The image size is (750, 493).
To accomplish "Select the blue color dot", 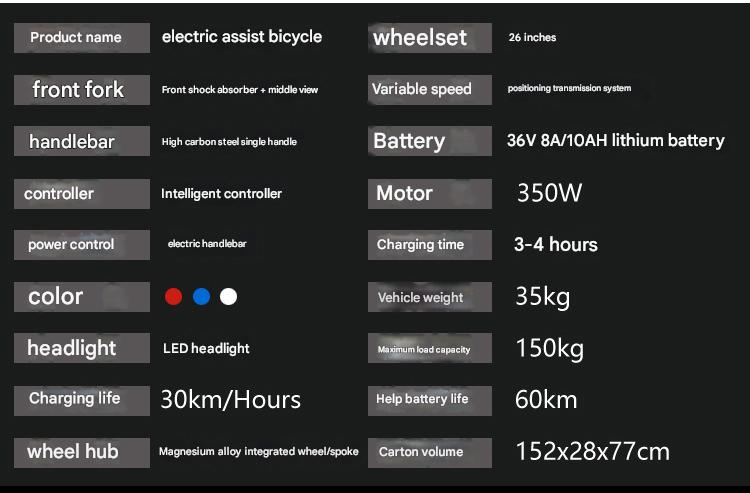I will pos(201,296).
